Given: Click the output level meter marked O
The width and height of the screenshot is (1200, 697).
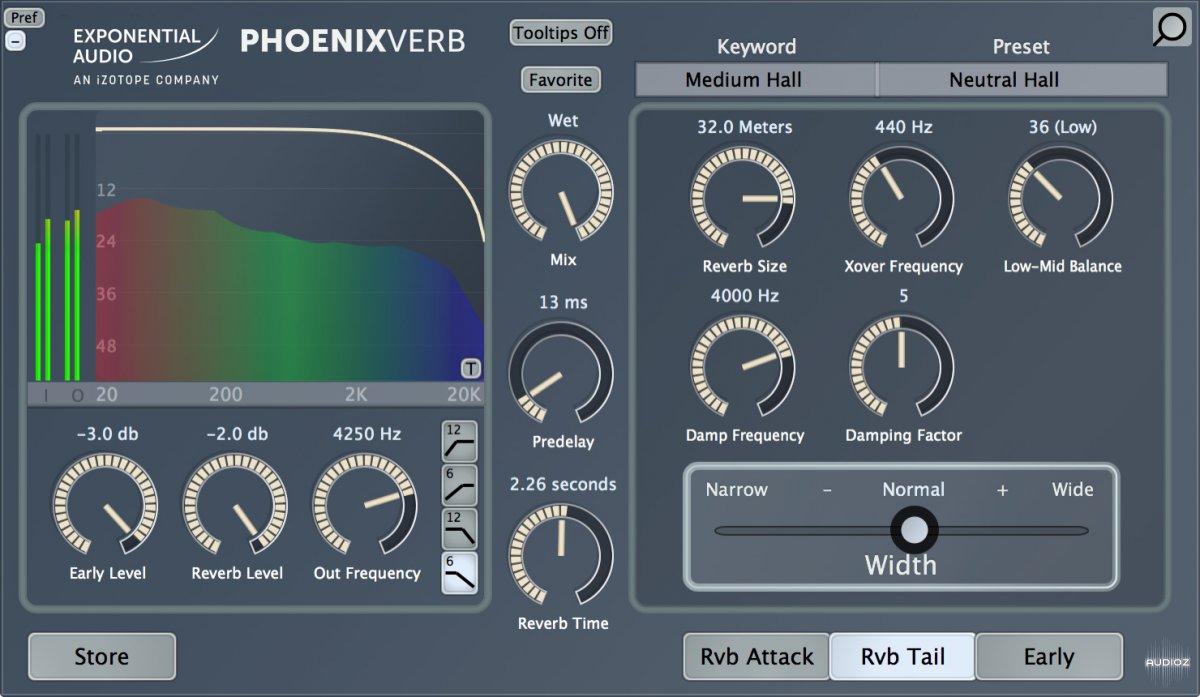Looking at the screenshot, I should coord(72,258).
